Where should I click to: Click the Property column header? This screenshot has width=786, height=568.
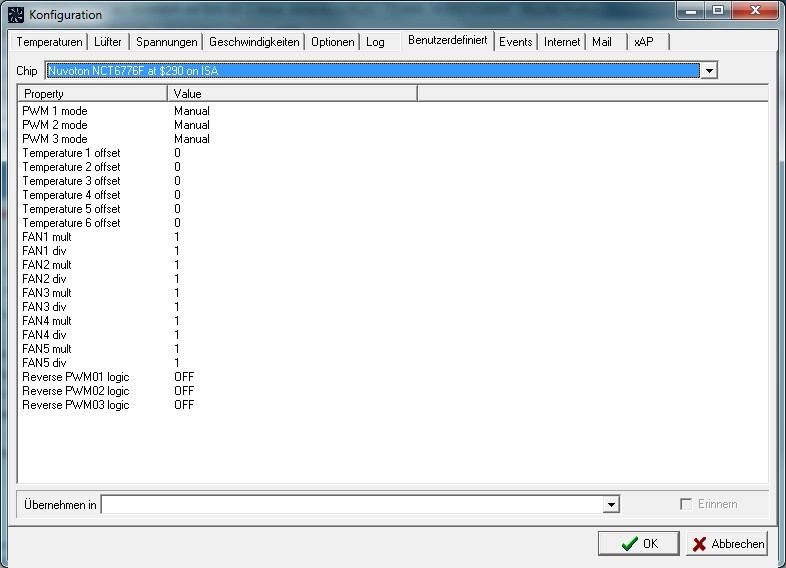pos(92,94)
